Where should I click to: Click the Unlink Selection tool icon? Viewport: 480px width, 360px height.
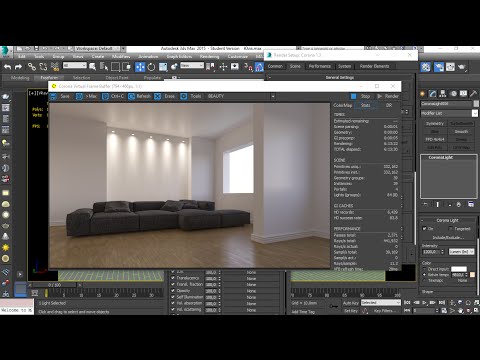(x=43, y=67)
